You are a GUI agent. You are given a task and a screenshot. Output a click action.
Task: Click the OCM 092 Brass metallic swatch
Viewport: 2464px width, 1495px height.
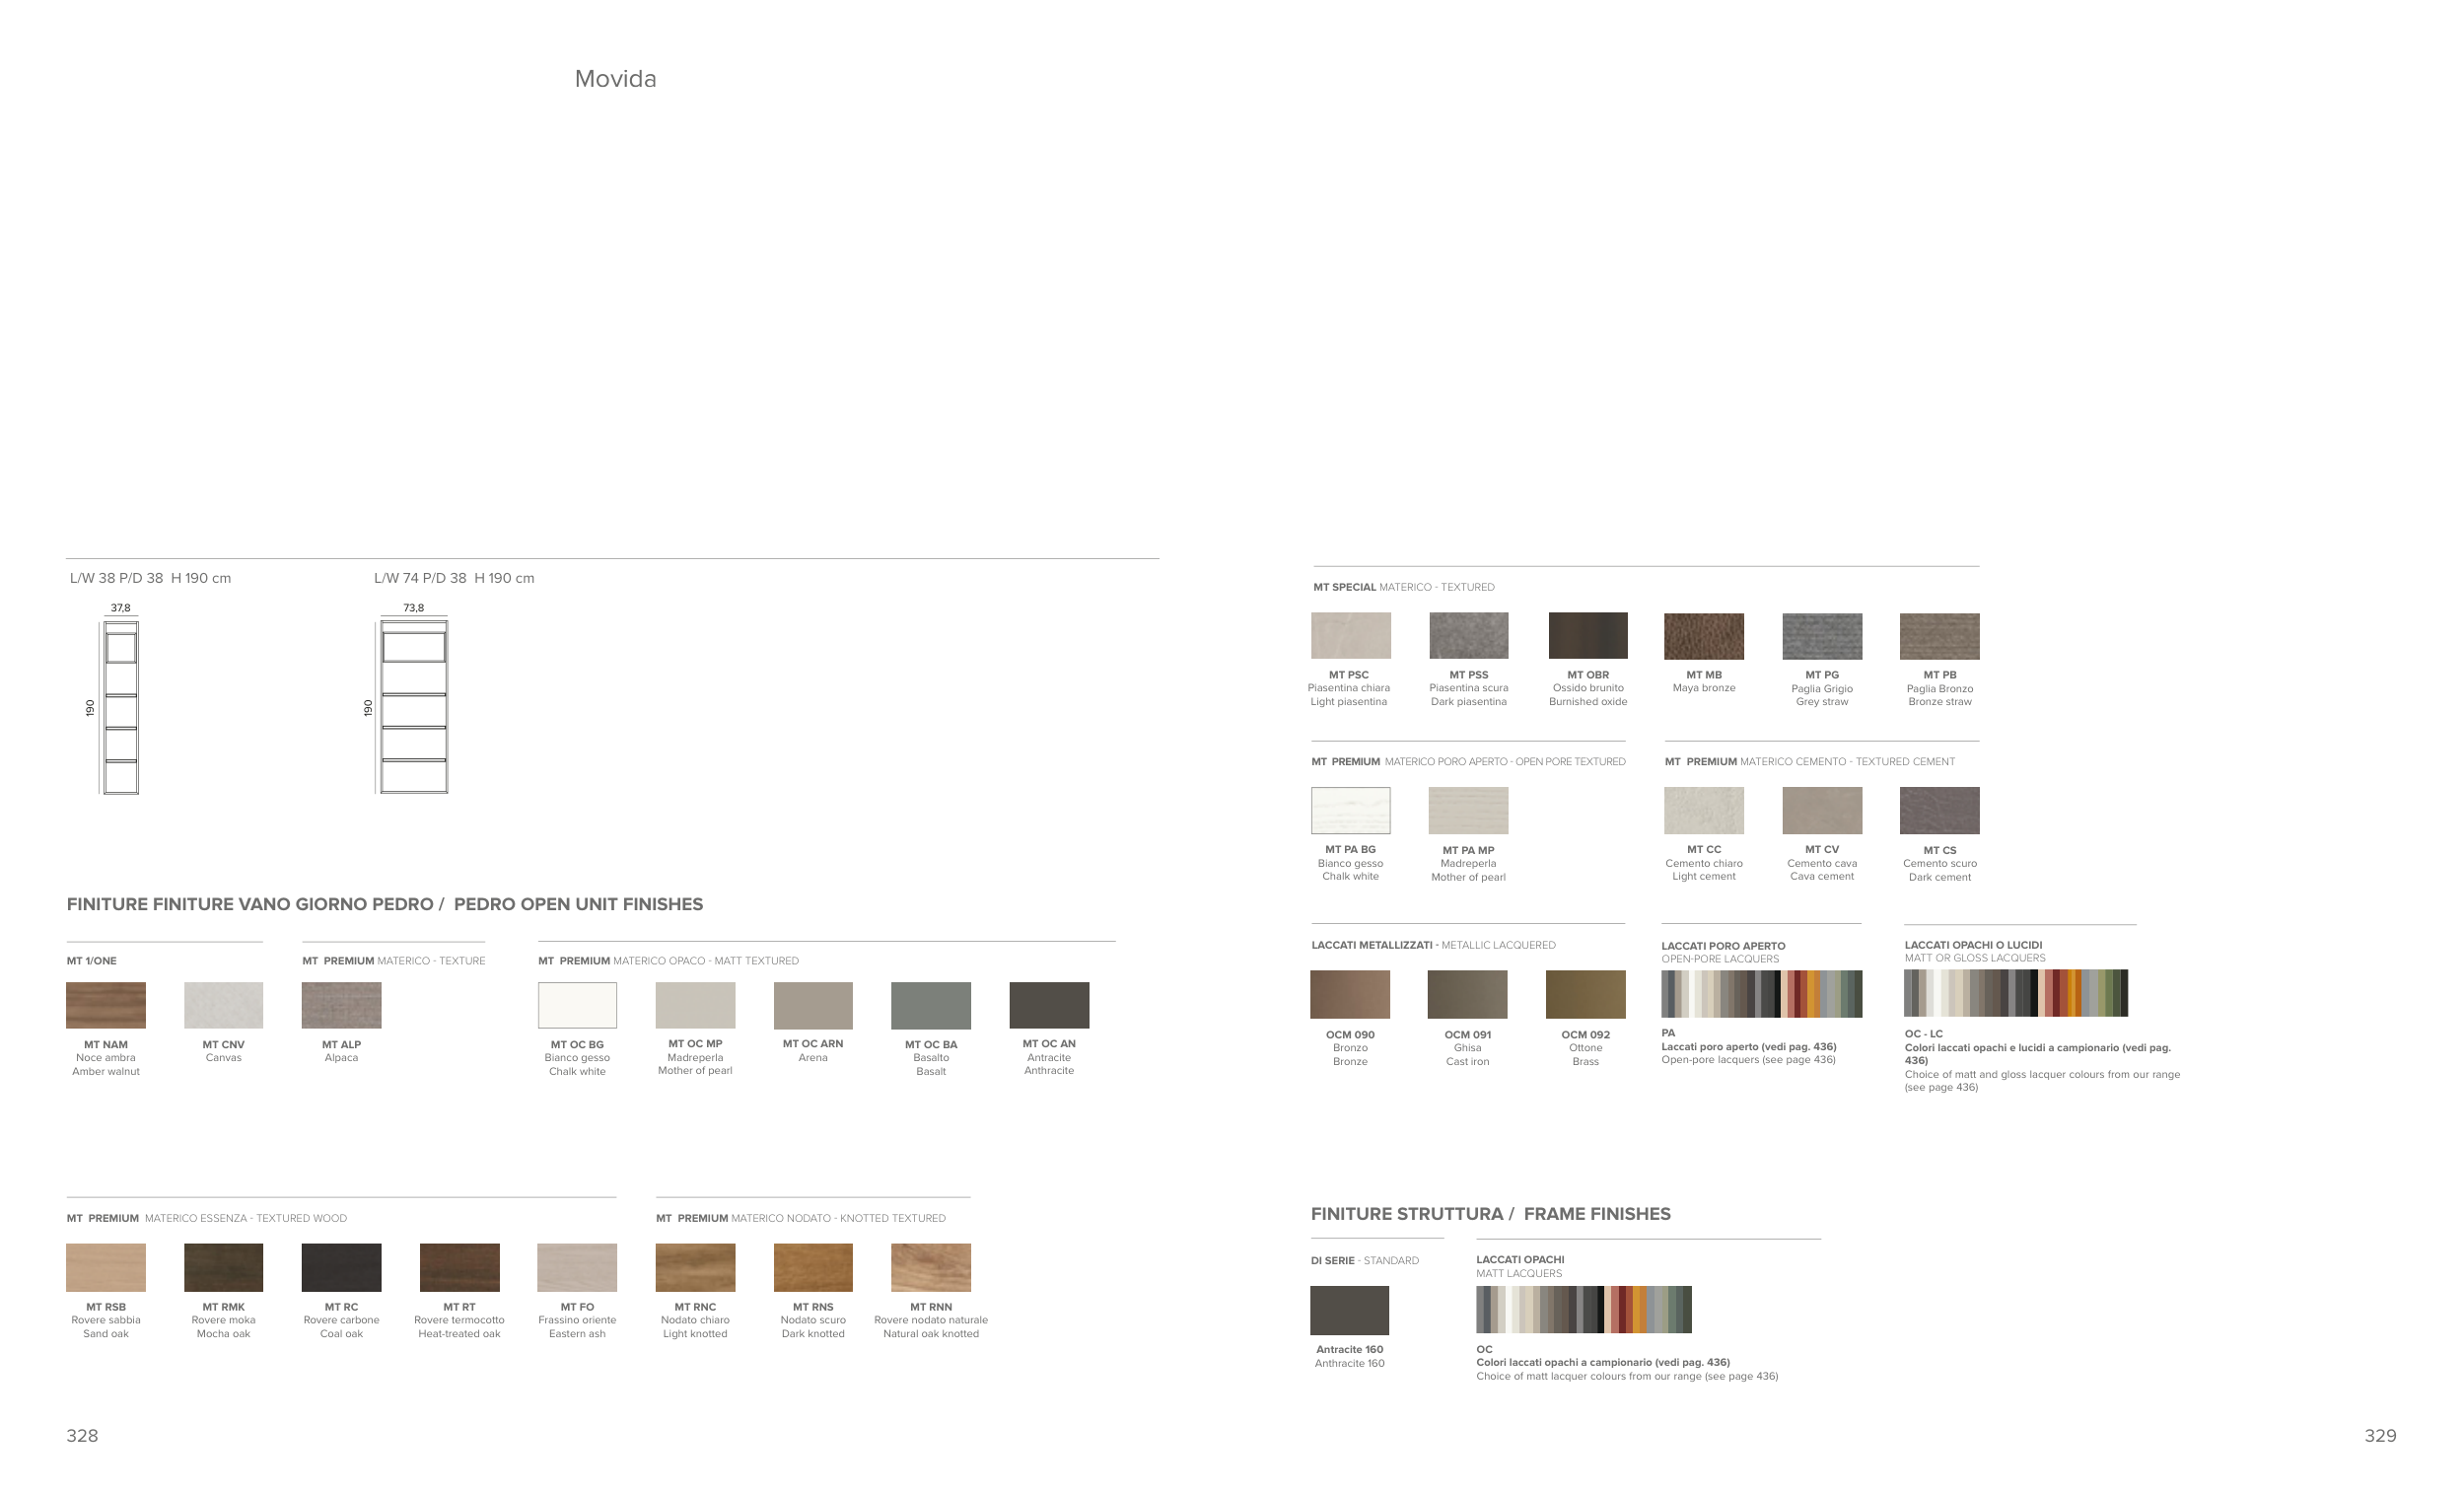click(x=1585, y=994)
